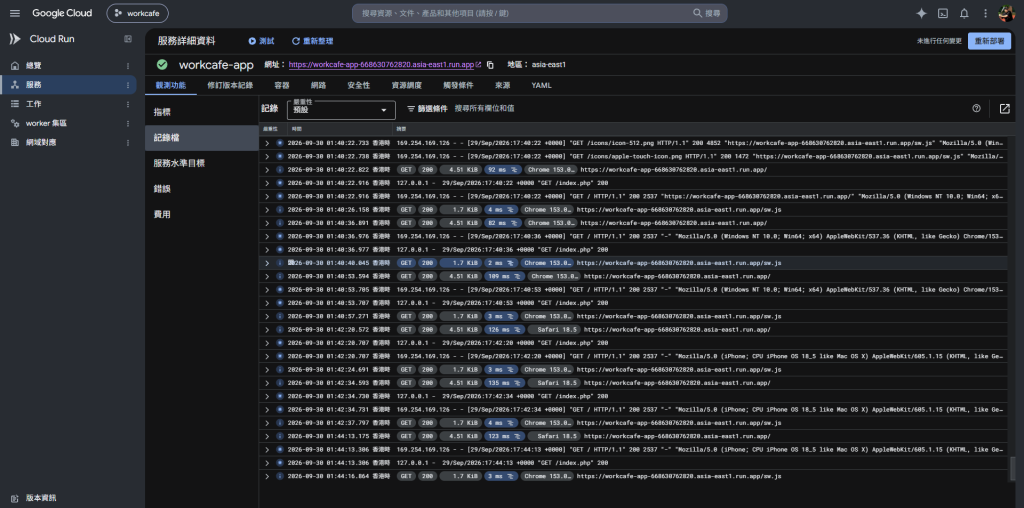Image resolution: width=1024 pixels, height=508 pixels.
Task: Click the Cloud Run product logo icon
Action: (15, 39)
